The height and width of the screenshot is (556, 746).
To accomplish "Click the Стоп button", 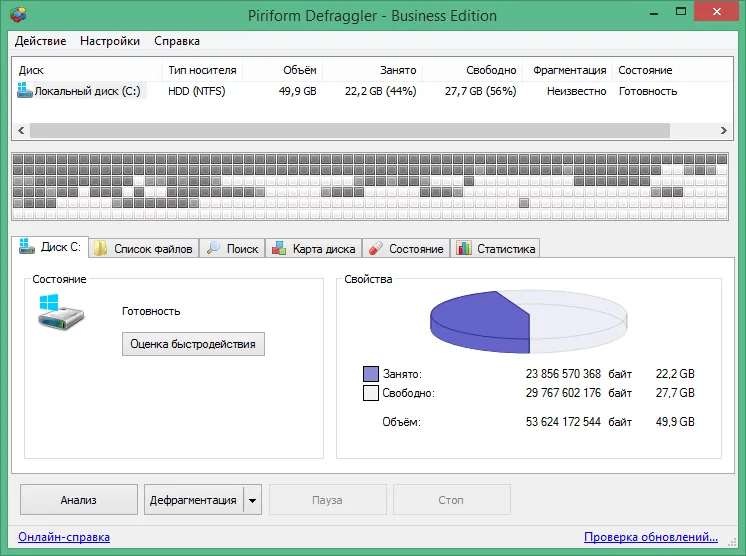I will tap(452, 500).
